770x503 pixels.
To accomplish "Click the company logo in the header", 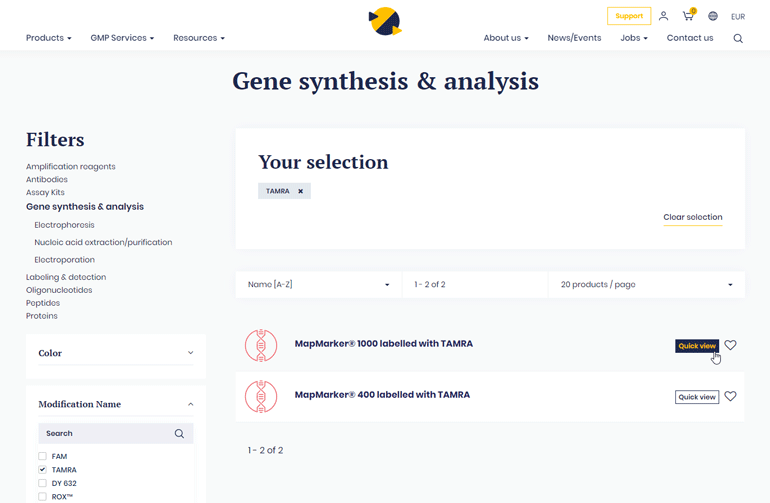I will click(385, 20).
